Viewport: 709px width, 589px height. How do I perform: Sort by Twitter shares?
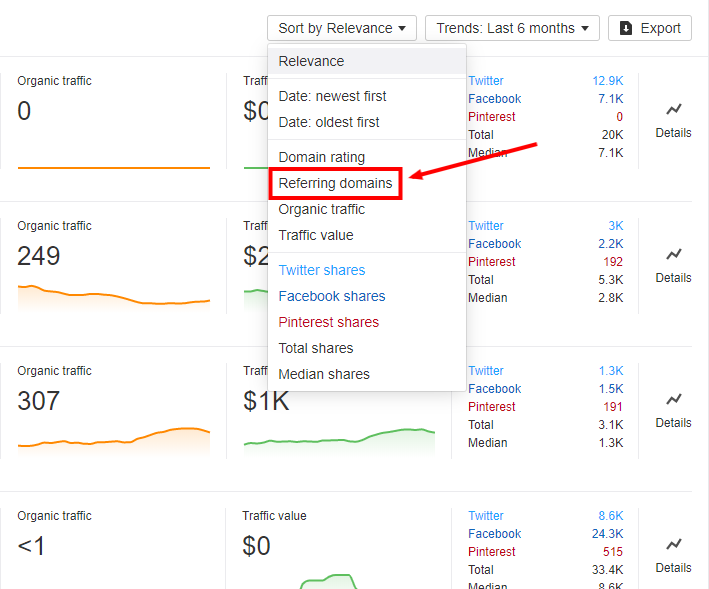321,270
